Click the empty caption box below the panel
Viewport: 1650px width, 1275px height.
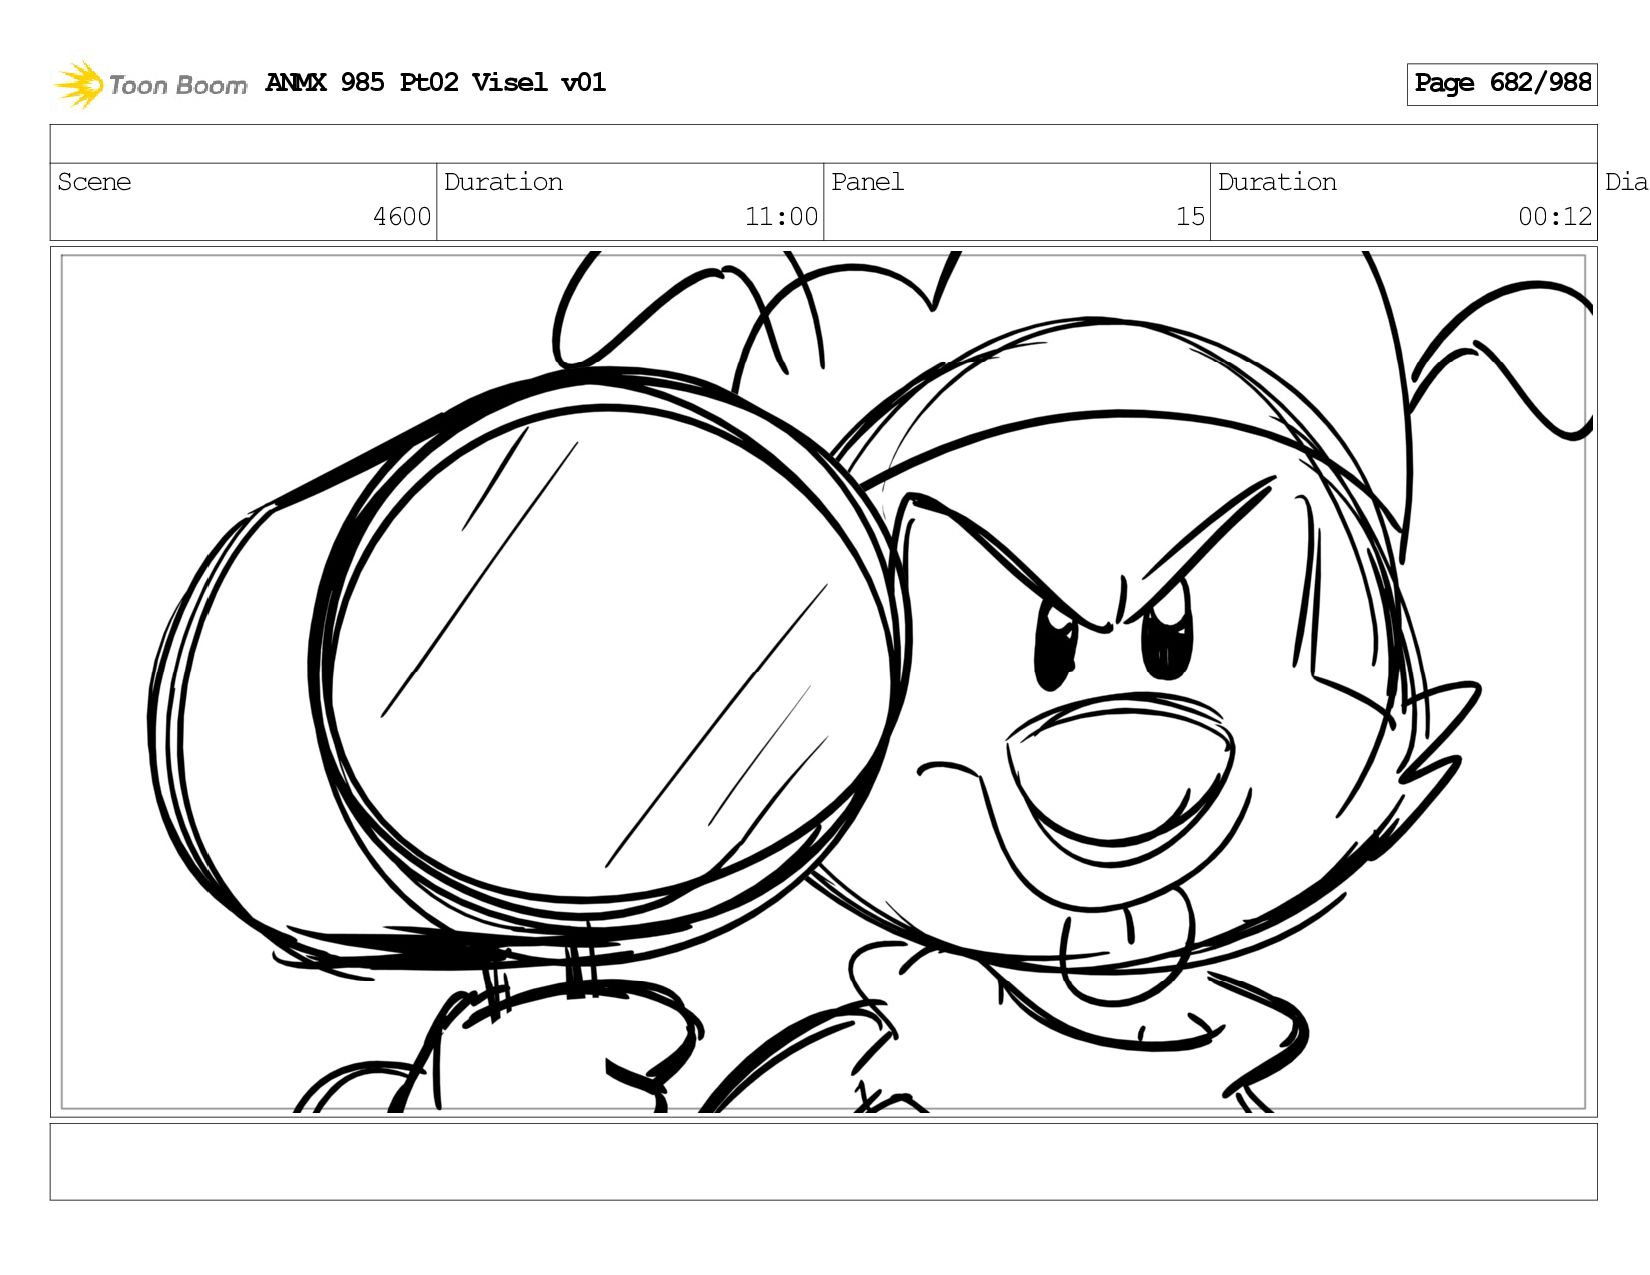823,1161
